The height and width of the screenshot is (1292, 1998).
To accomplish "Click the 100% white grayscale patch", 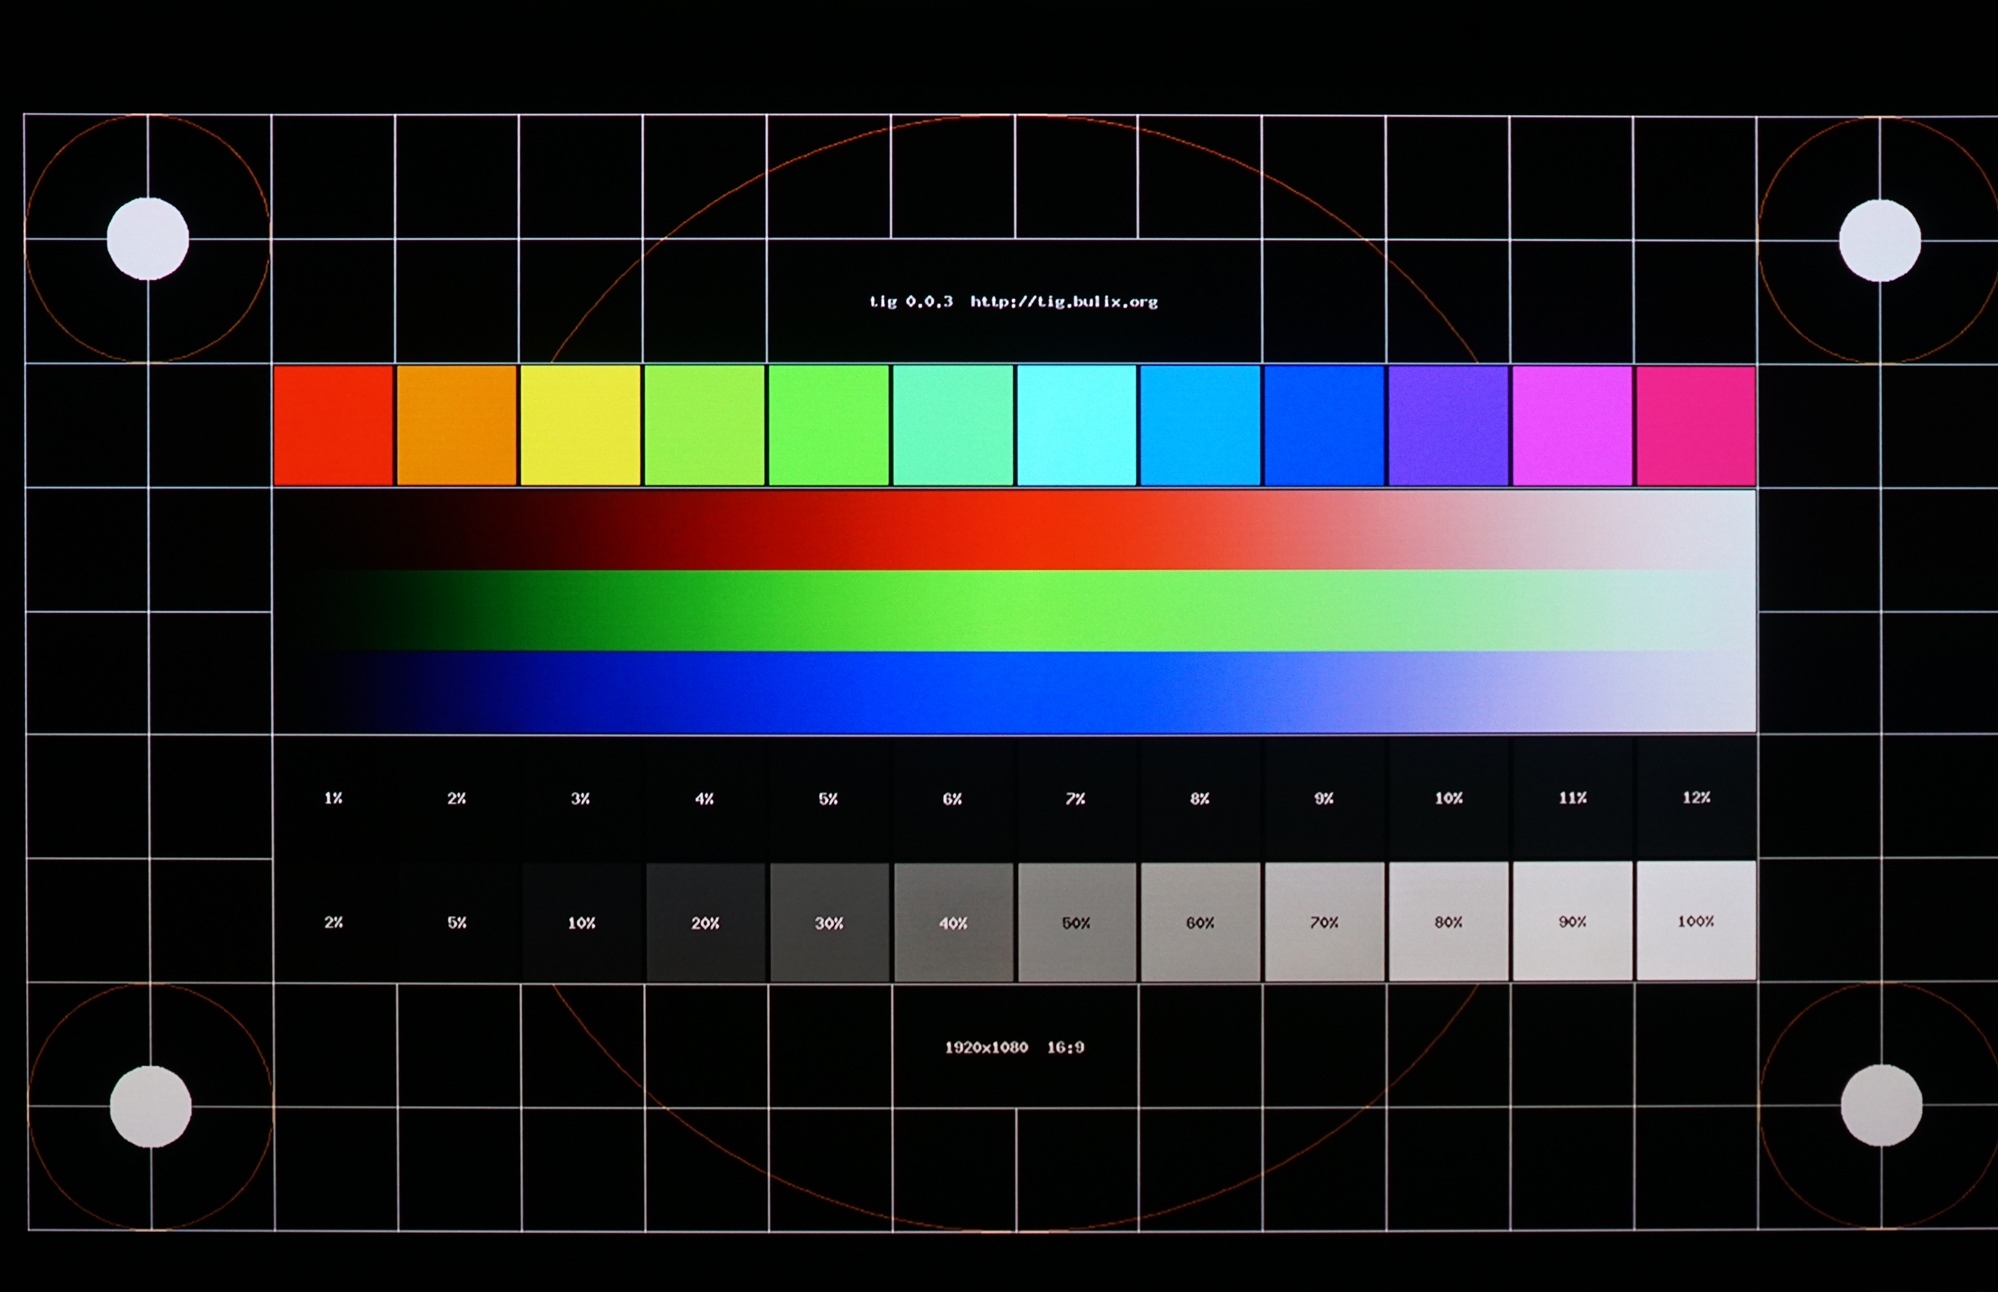I will 1696,921.
